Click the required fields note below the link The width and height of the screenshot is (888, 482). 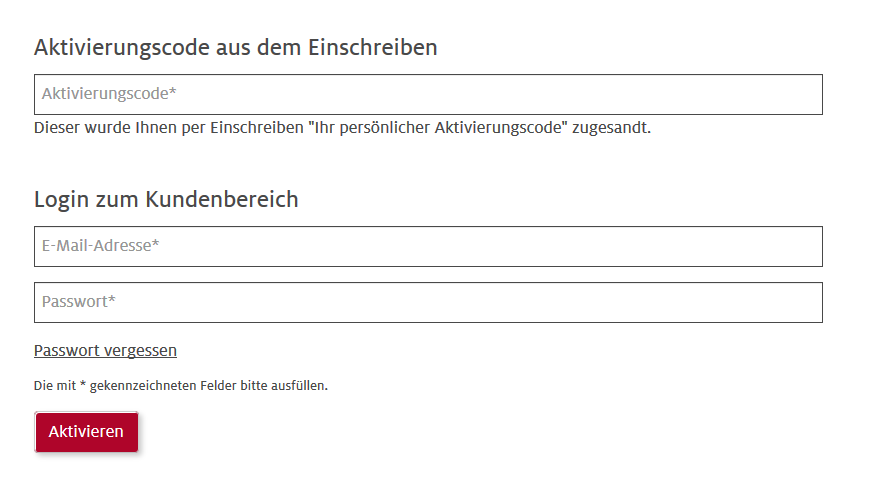pyautogui.click(x=181, y=385)
